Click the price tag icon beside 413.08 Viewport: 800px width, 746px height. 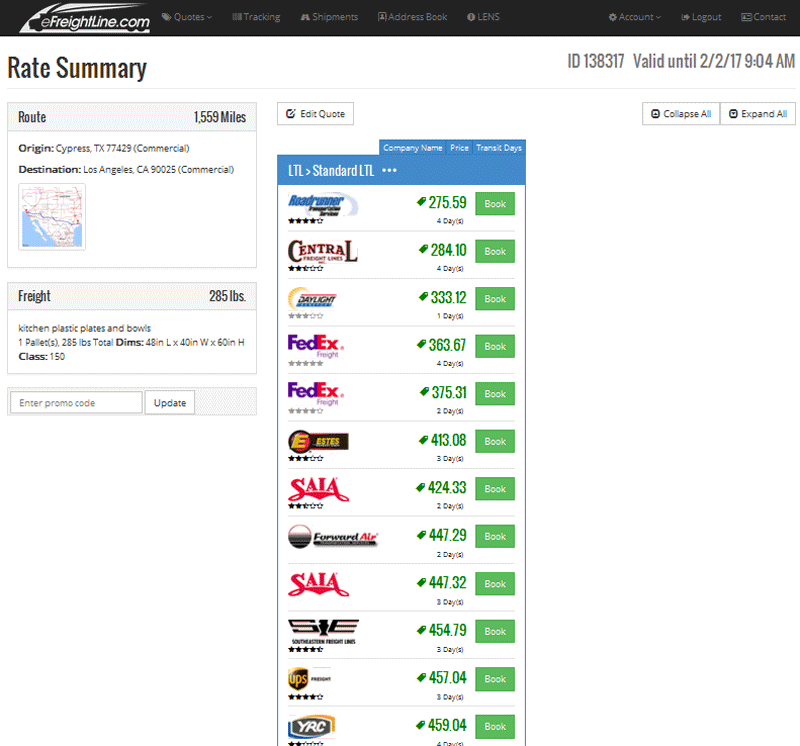coord(423,439)
